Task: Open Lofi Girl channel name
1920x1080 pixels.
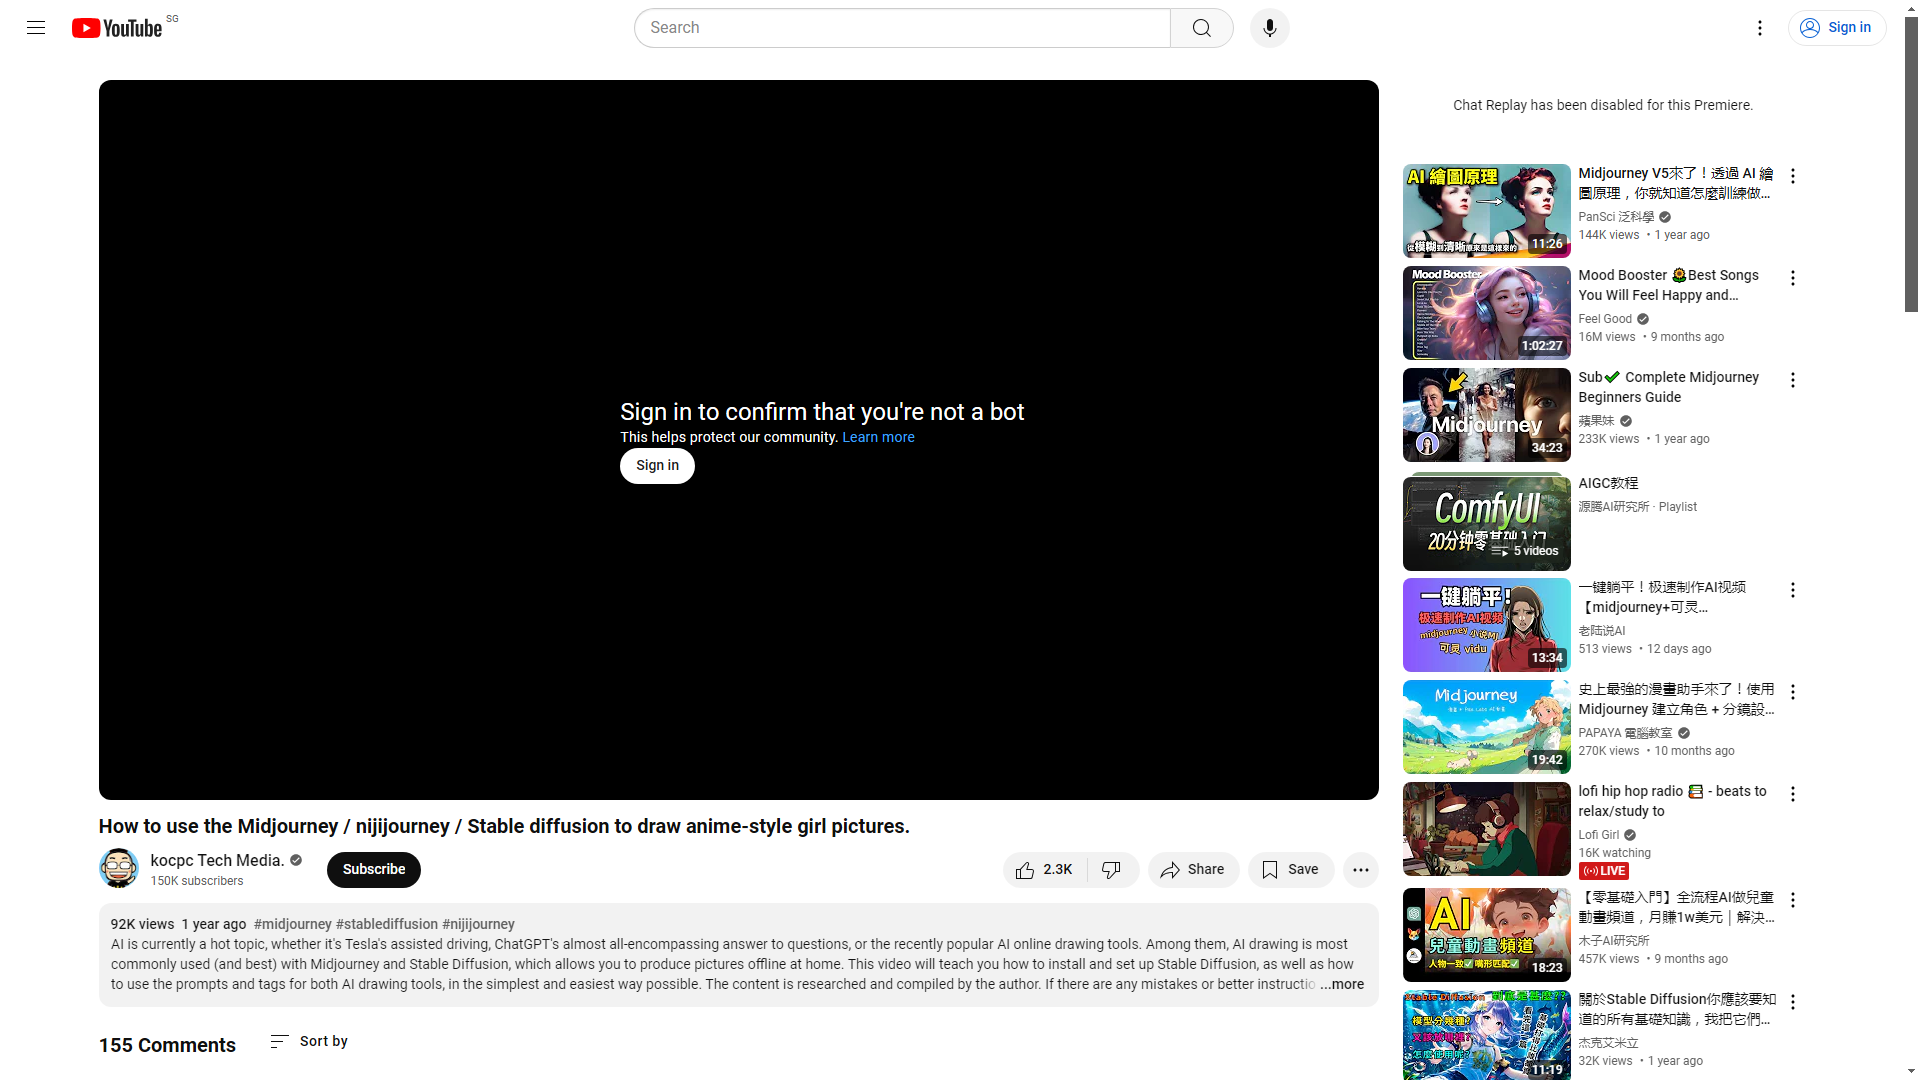Action: pos(1598,835)
